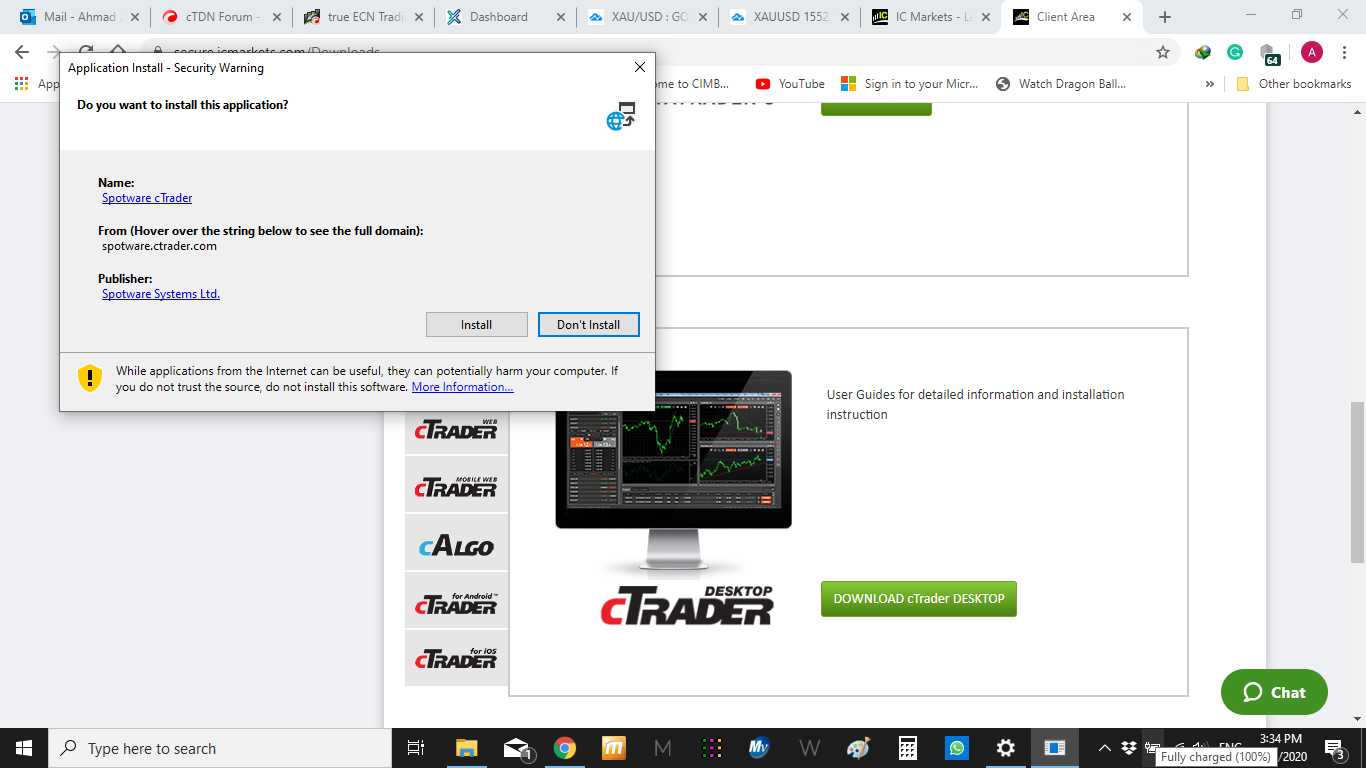
Task: Open the Windows Start menu
Action: pos(24,748)
